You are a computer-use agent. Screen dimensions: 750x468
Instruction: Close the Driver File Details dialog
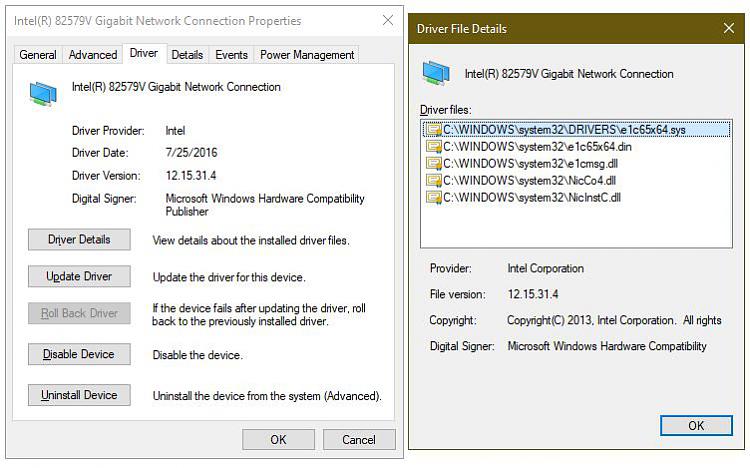(x=728, y=28)
